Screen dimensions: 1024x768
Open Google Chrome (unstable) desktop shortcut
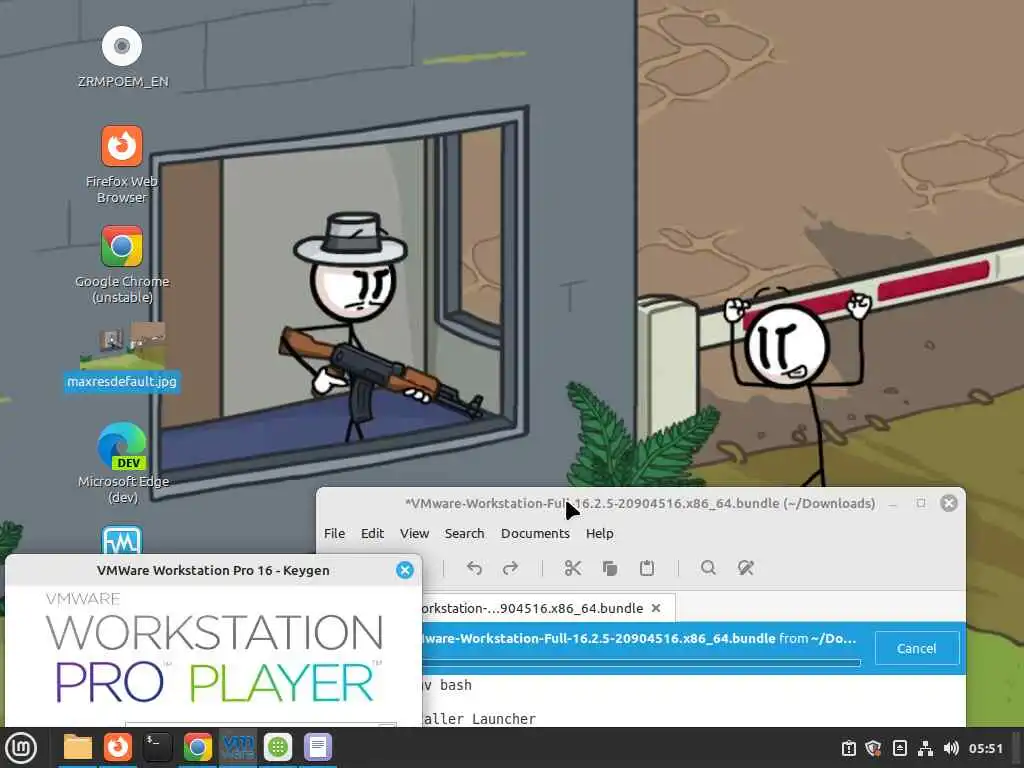point(122,246)
